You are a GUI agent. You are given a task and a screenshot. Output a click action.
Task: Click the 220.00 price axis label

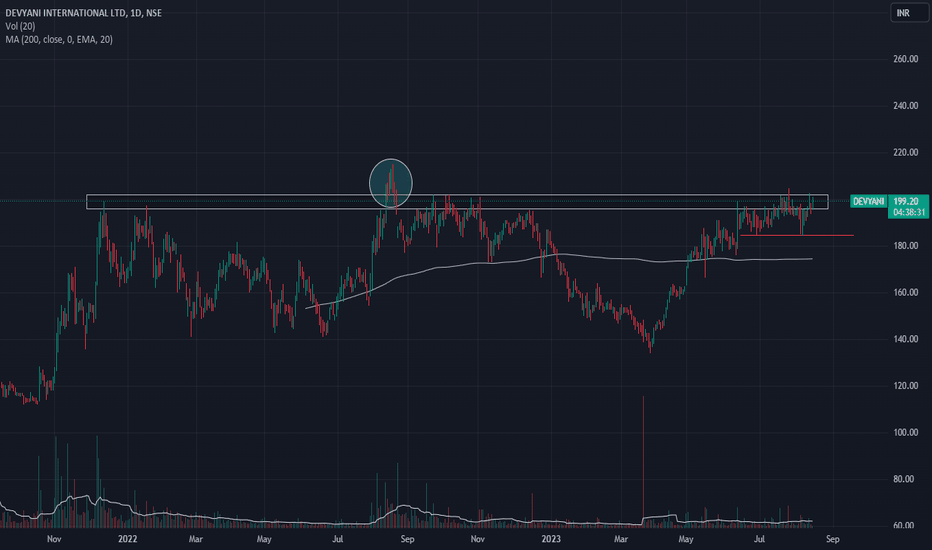point(905,152)
